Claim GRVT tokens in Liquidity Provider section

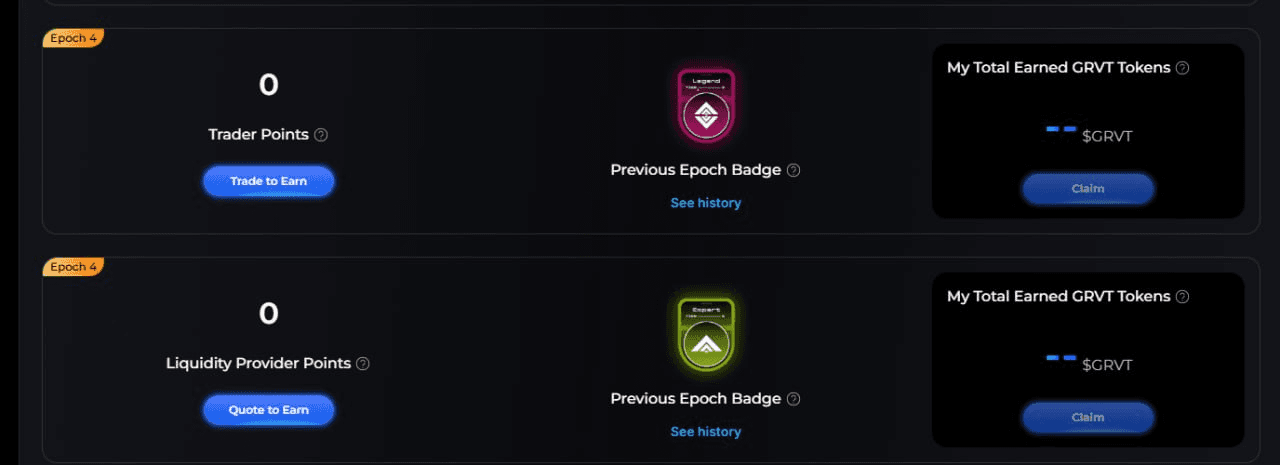click(x=1088, y=417)
